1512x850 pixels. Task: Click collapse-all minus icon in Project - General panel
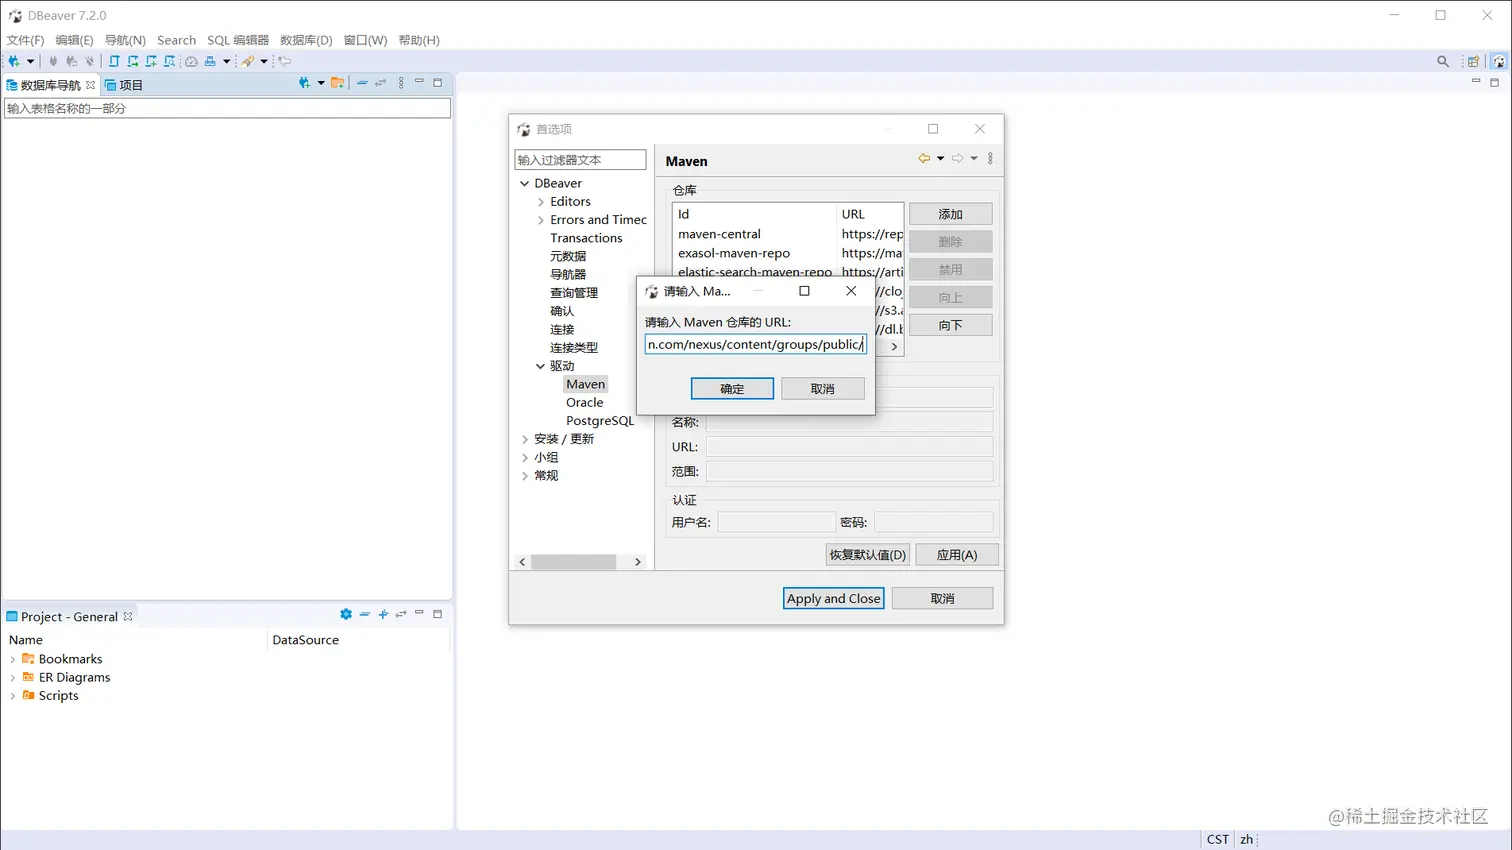365,614
